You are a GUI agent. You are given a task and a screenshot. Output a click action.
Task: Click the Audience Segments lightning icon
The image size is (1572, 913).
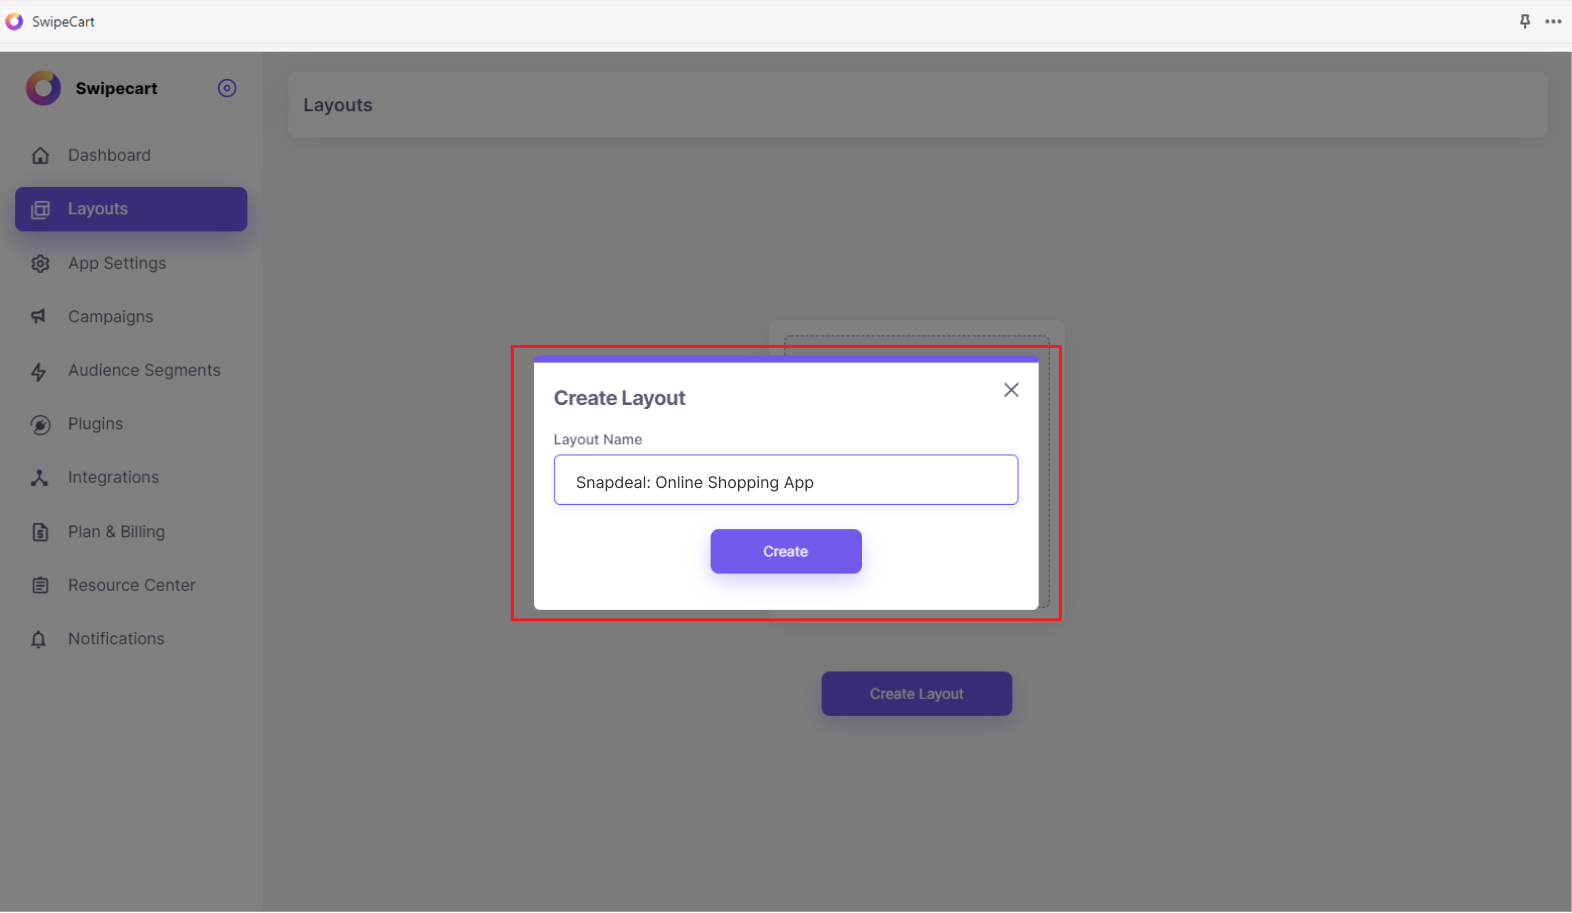tap(39, 372)
